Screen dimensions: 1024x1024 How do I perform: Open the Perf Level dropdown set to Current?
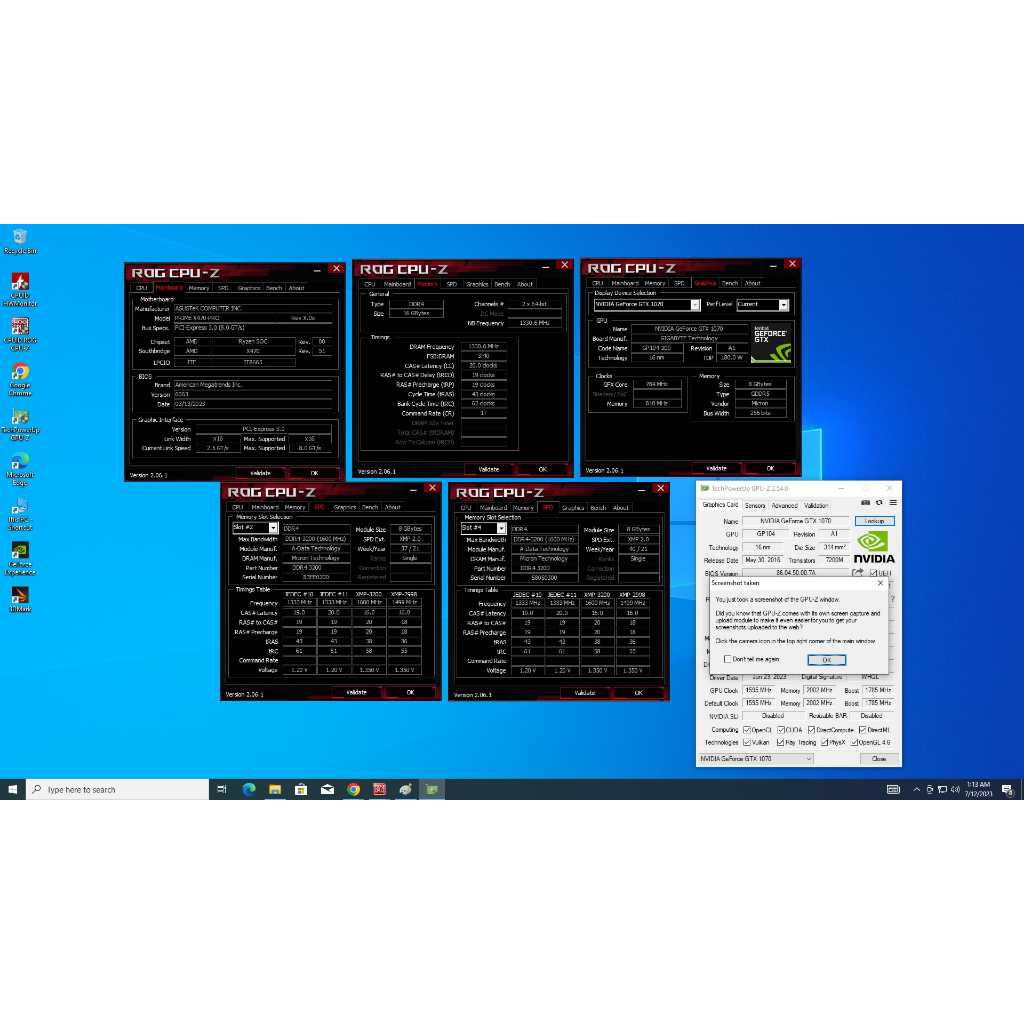pyautogui.click(x=783, y=305)
